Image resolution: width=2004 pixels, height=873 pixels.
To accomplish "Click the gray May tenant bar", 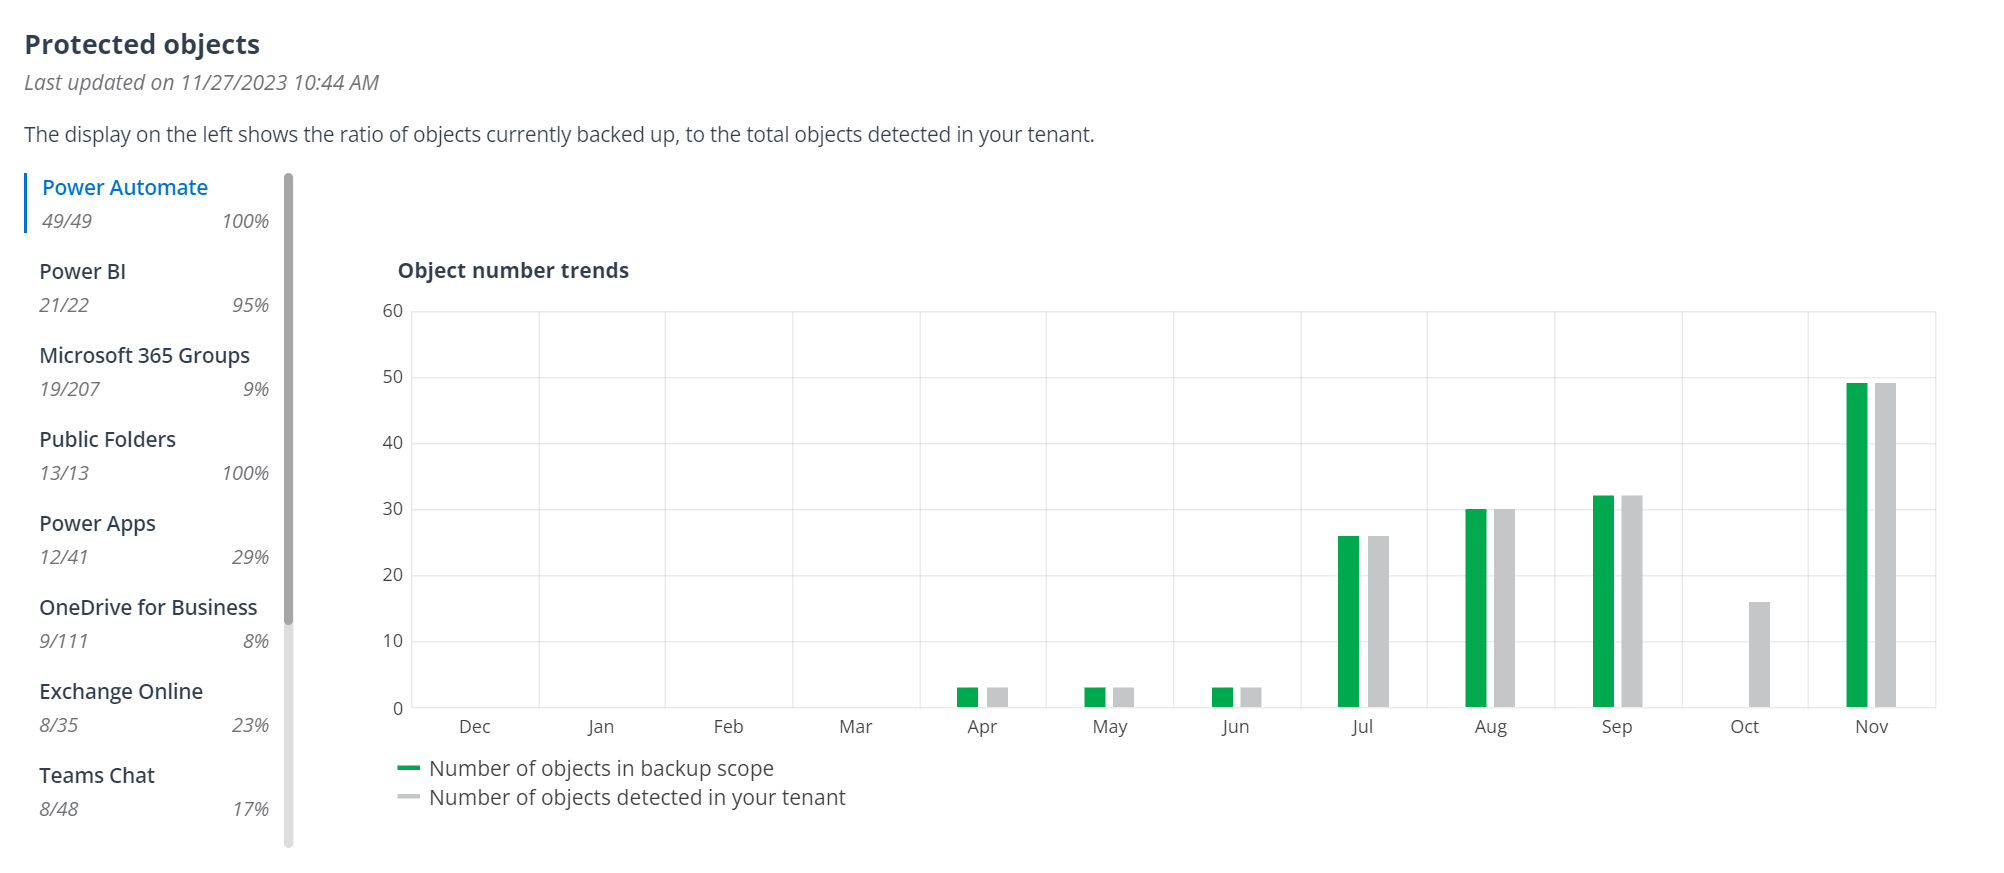I will pos(1123,697).
